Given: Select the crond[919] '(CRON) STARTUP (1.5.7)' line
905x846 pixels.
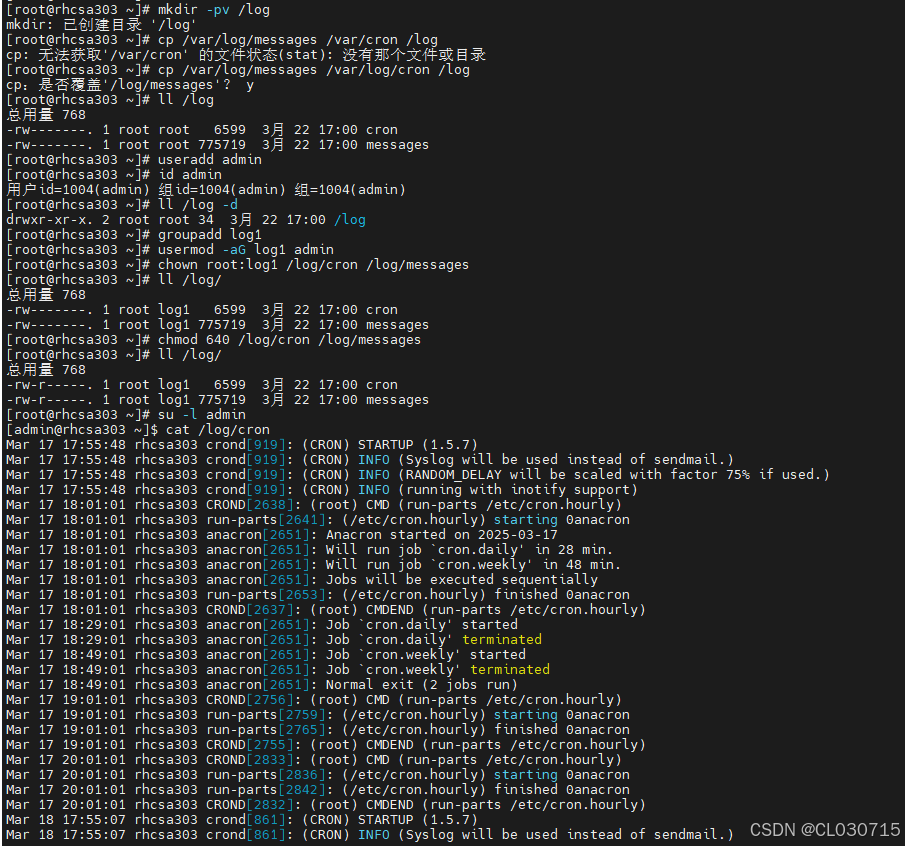Looking at the screenshot, I should point(242,445).
